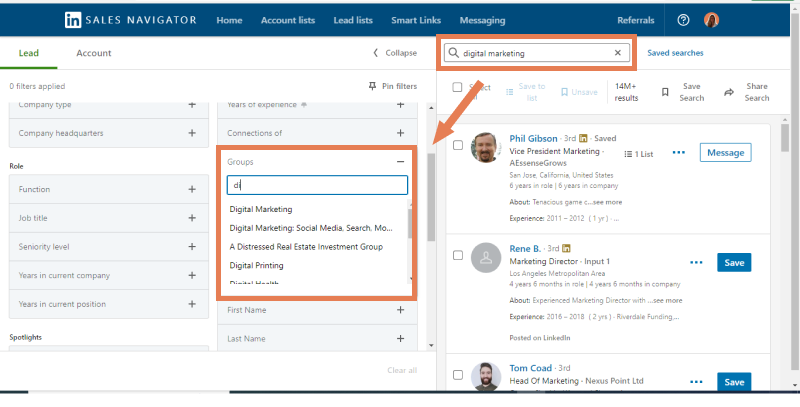Screen dimensions: 800x407
Task: Click the search results vertical scrollbar
Action: coord(785,137)
